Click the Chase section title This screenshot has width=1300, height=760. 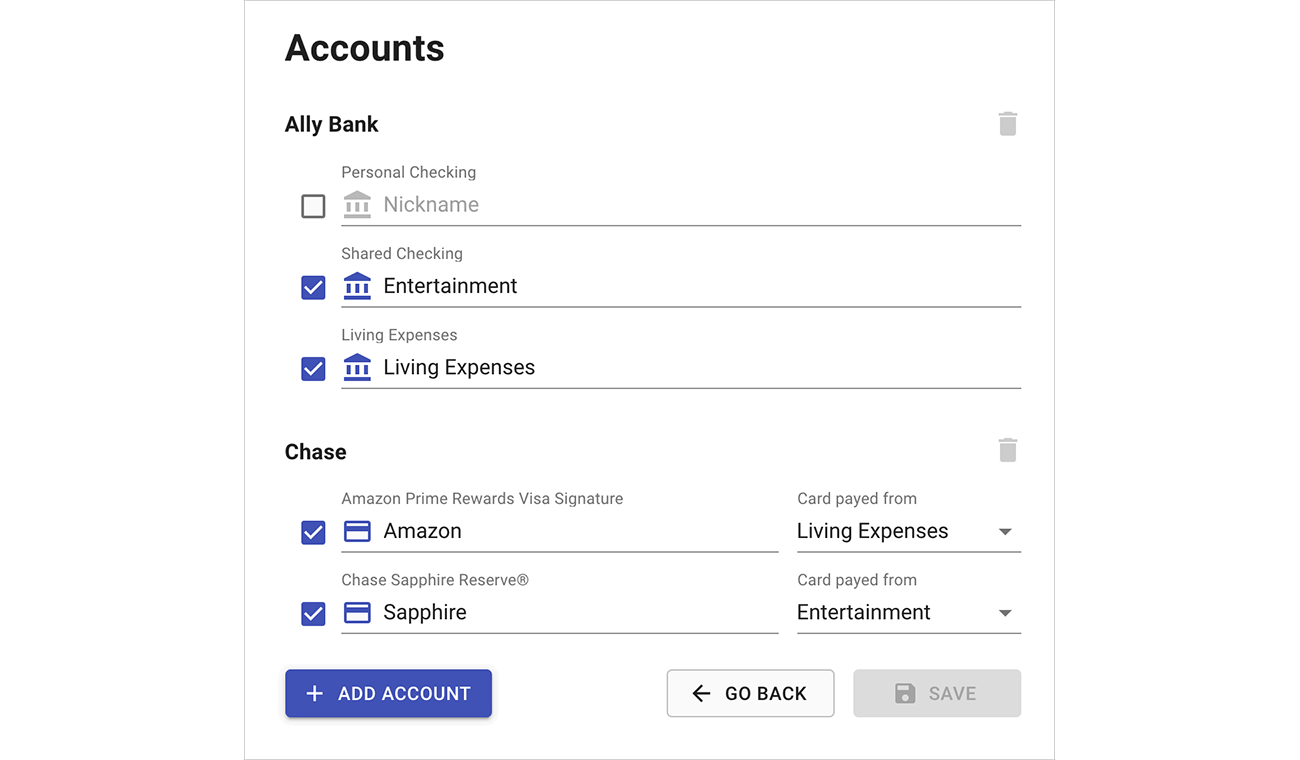pos(315,451)
